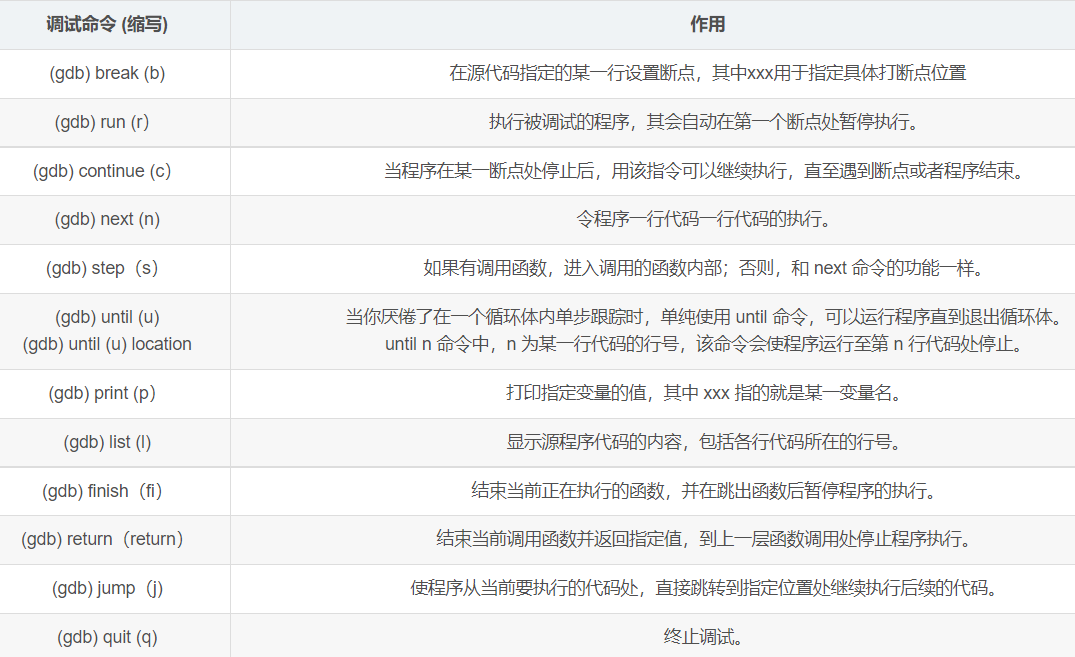
Task: Click the '作用' column header
Action: click(x=708, y=25)
